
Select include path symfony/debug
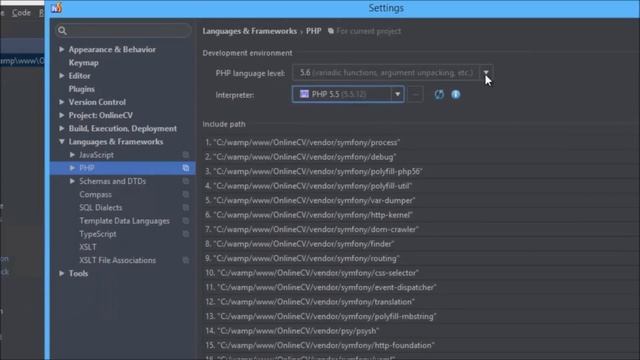tap(301, 157)
